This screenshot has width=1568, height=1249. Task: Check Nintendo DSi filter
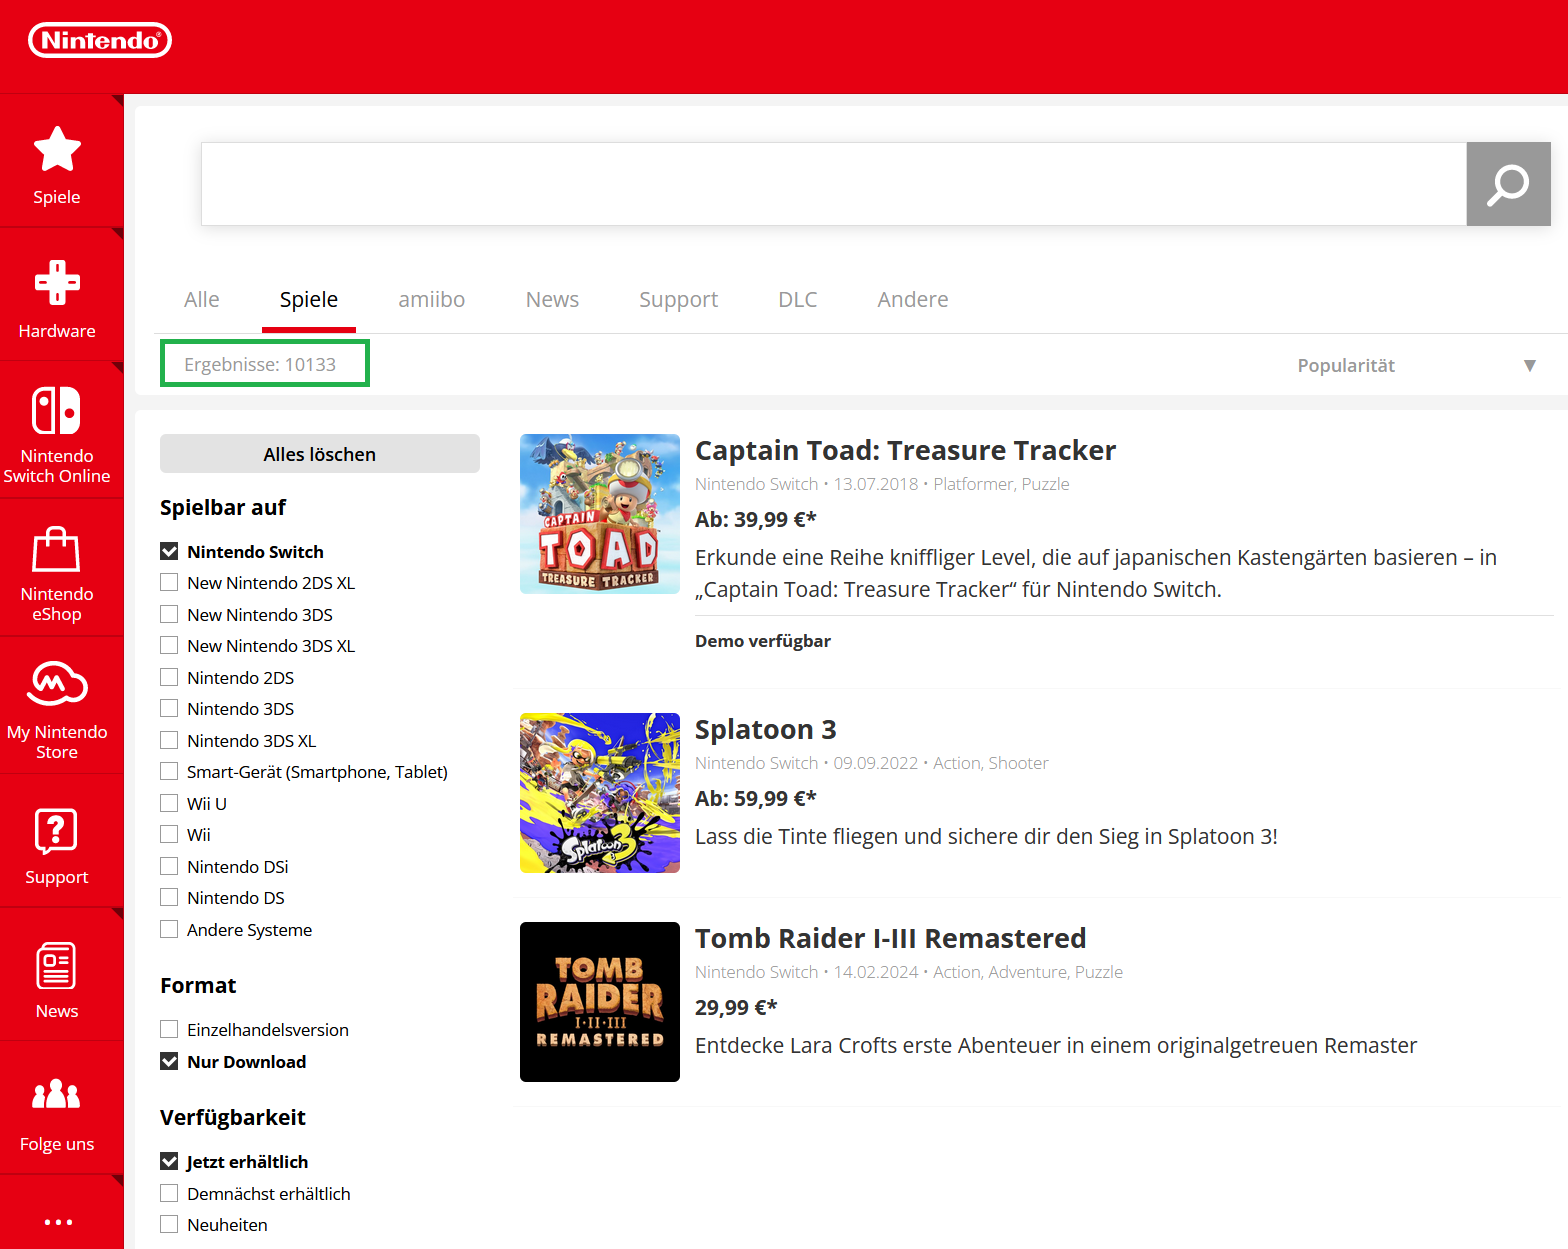(169, 866)
